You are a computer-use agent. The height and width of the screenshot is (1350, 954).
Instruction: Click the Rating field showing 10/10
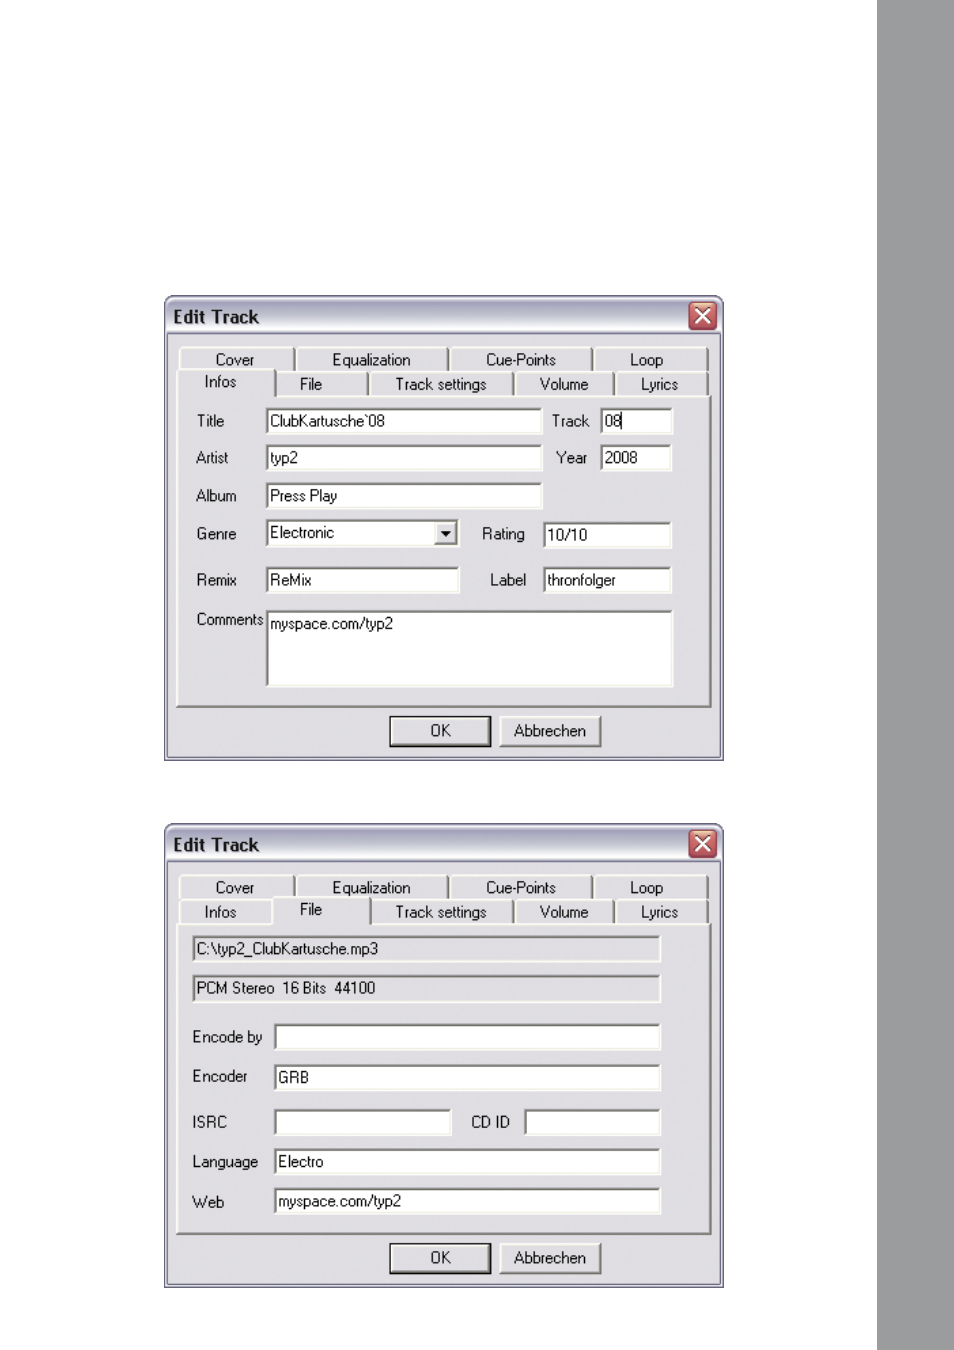(x=607, y=535)
